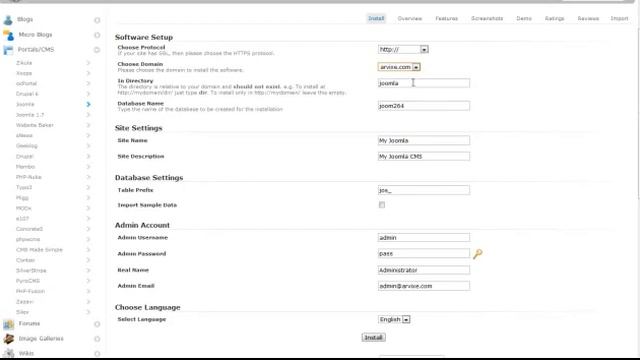Open the Reviews tab
640x360 pixels.
click(588, 18)
